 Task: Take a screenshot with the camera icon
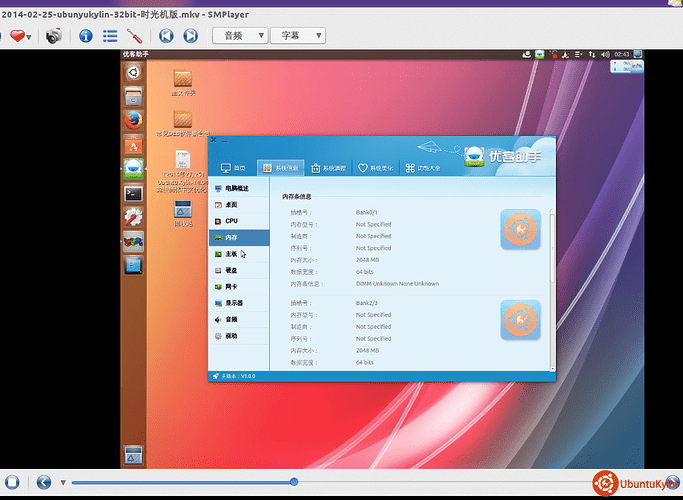[x=54, y=36]
